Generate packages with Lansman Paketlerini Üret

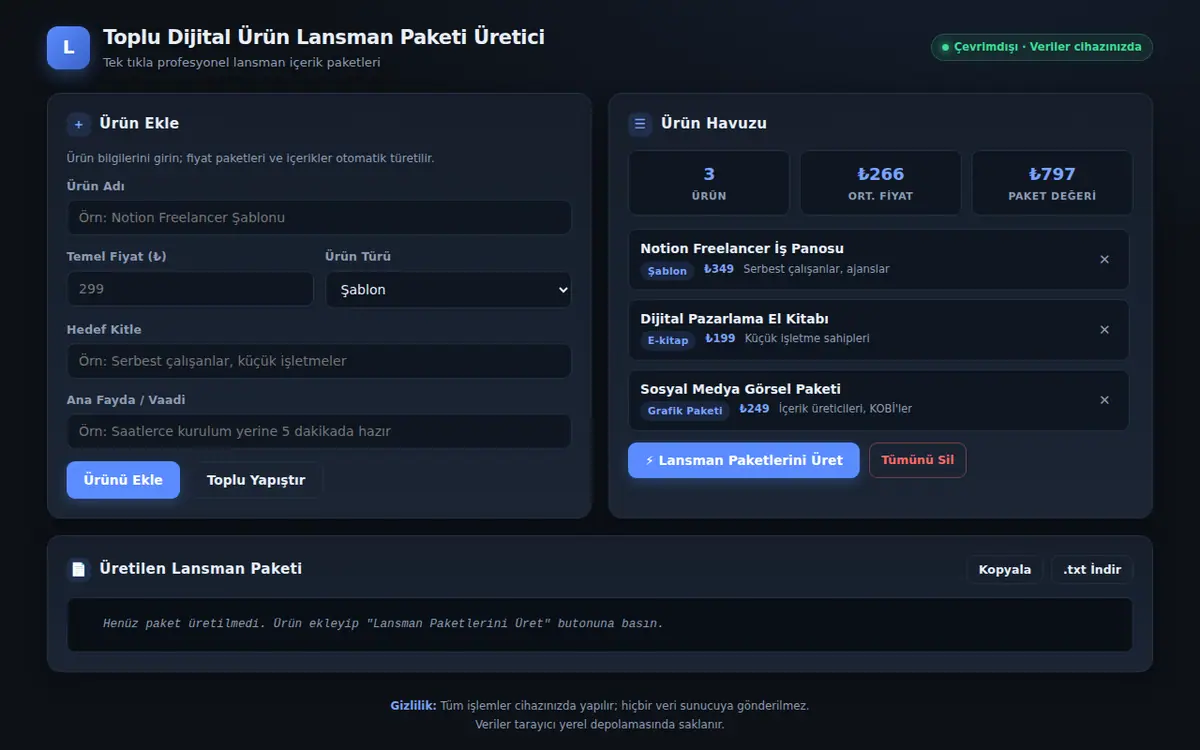pos(744,461)
